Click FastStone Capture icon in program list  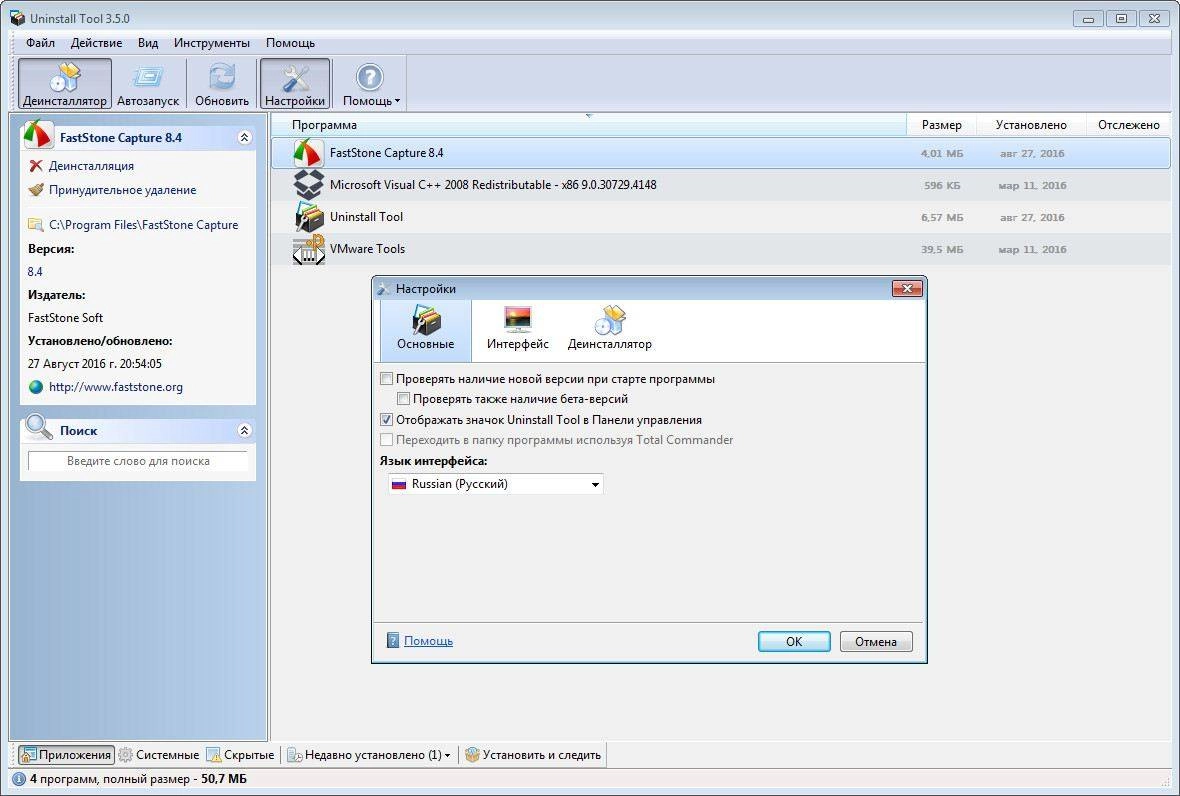pyautogui.click(x=309, y=153)
